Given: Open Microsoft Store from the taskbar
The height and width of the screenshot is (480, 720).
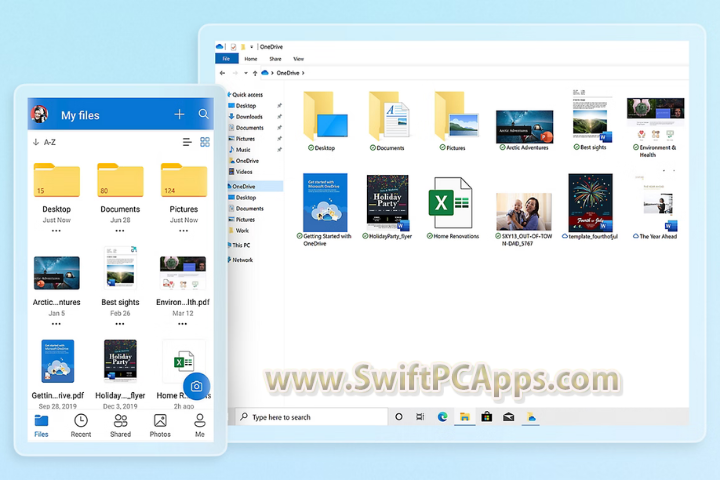Looking at the screenshot, I should click(x=487, y=417).
